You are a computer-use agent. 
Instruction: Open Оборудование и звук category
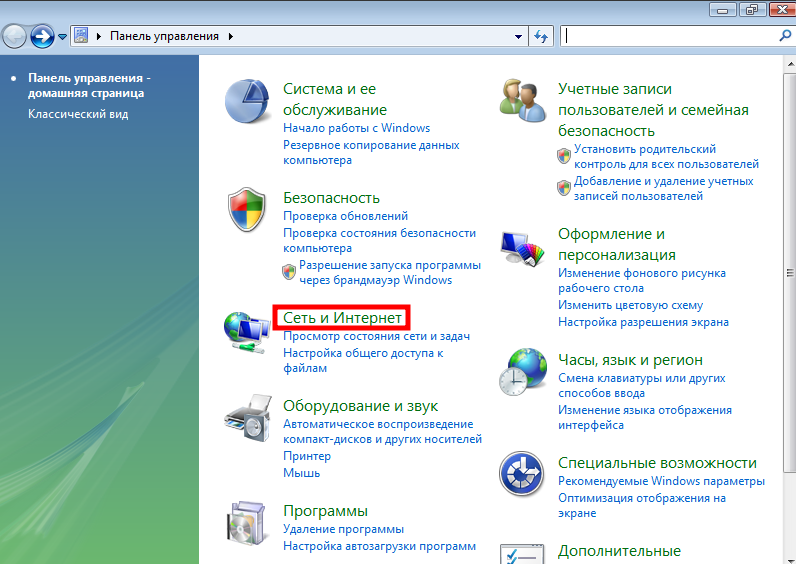pos(360,406)
